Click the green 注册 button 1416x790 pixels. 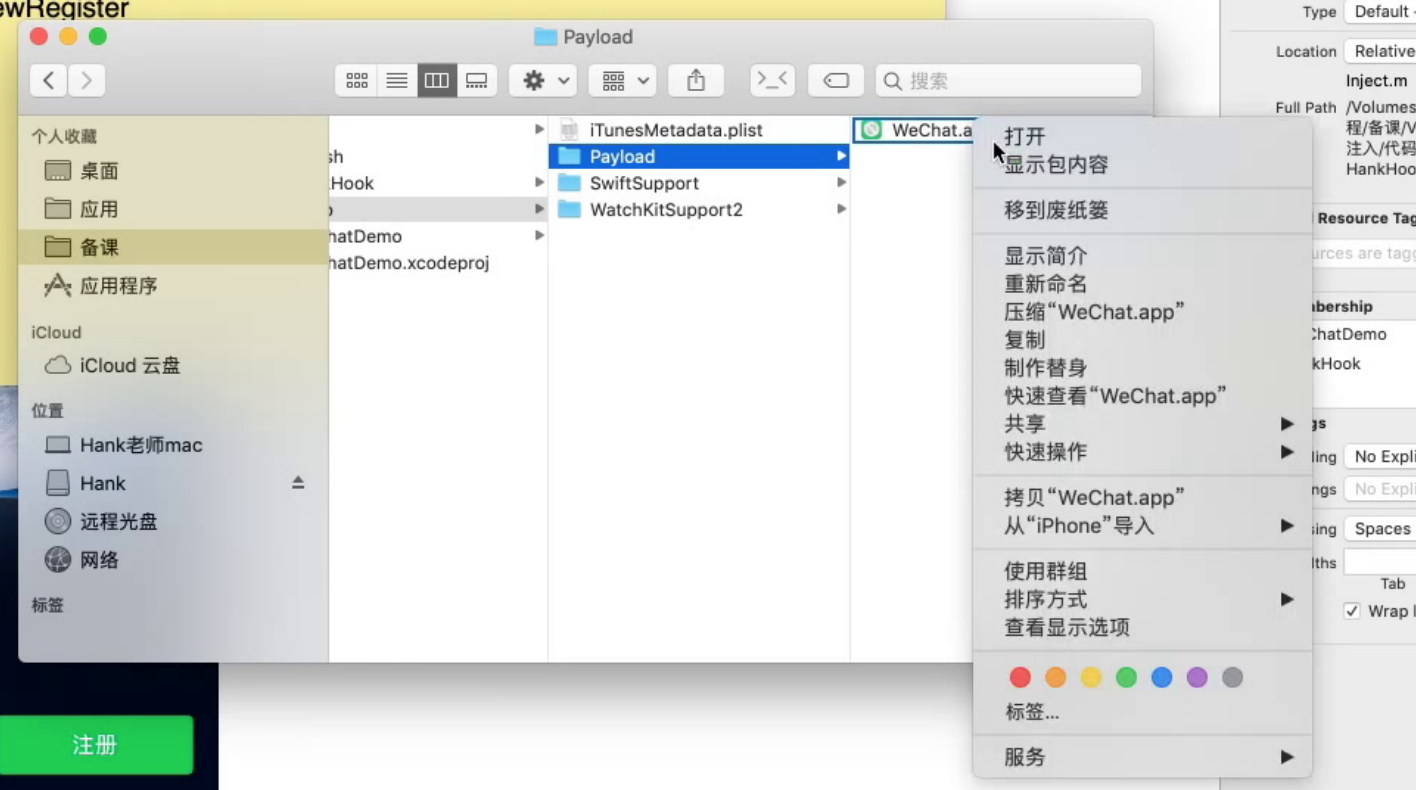coord(96,745)
